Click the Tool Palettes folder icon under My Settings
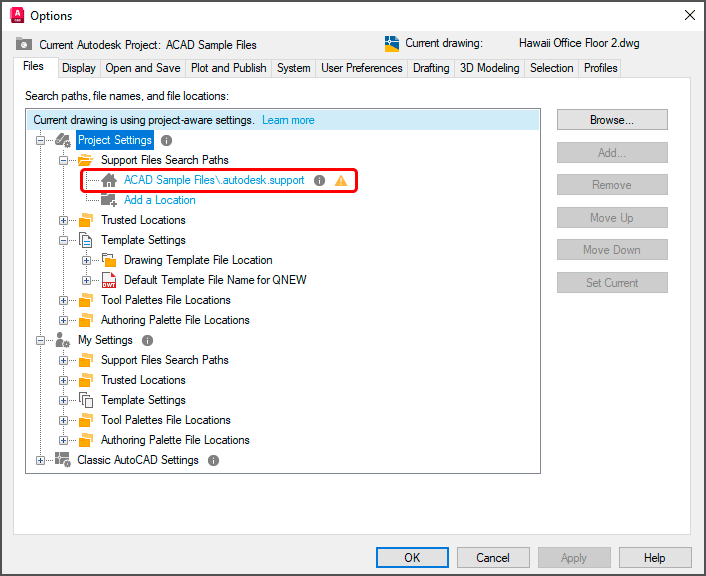Viewport: 706px width, 576px height. point(86,420)
